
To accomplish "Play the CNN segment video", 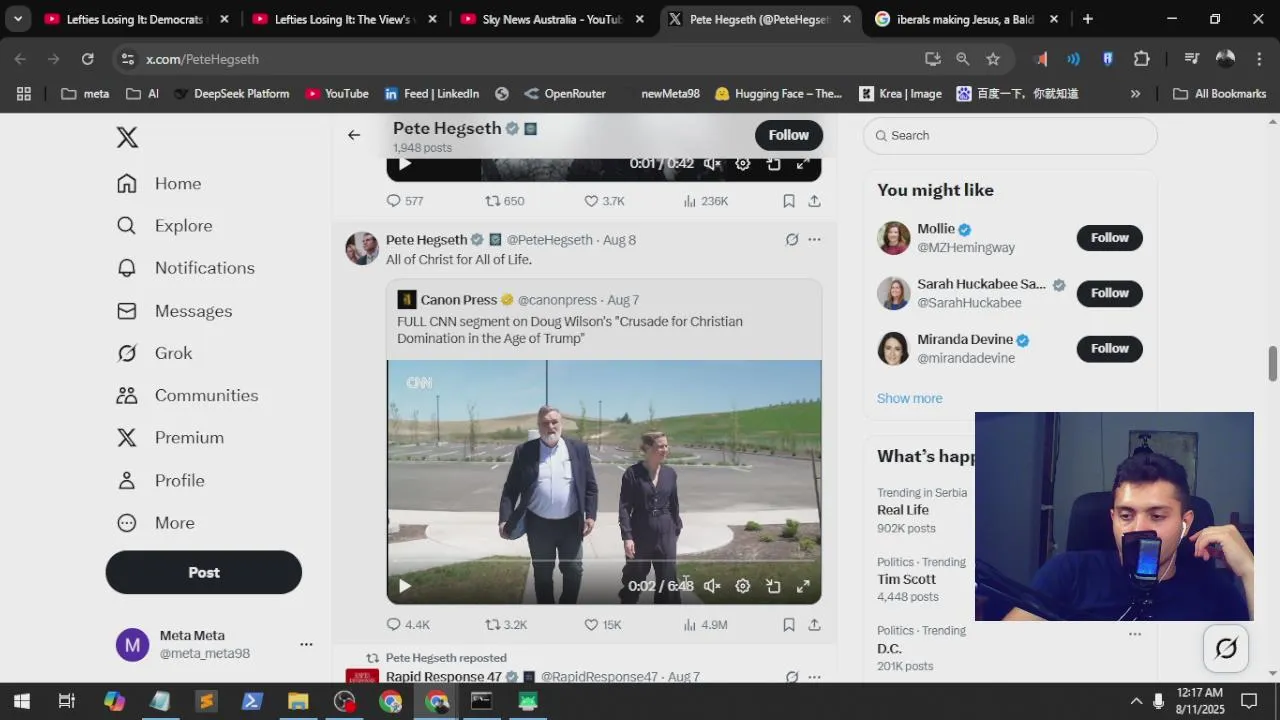I will coord(404,586).
